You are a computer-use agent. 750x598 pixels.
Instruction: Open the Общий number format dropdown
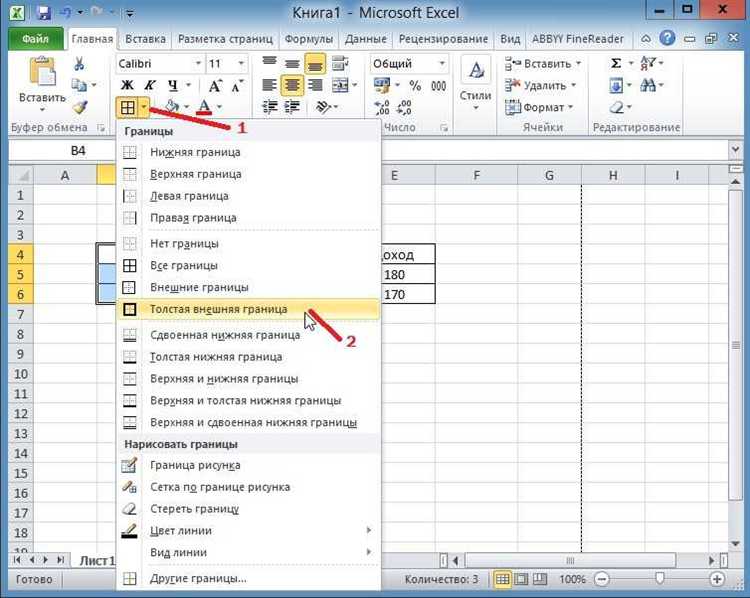(442, 64)
